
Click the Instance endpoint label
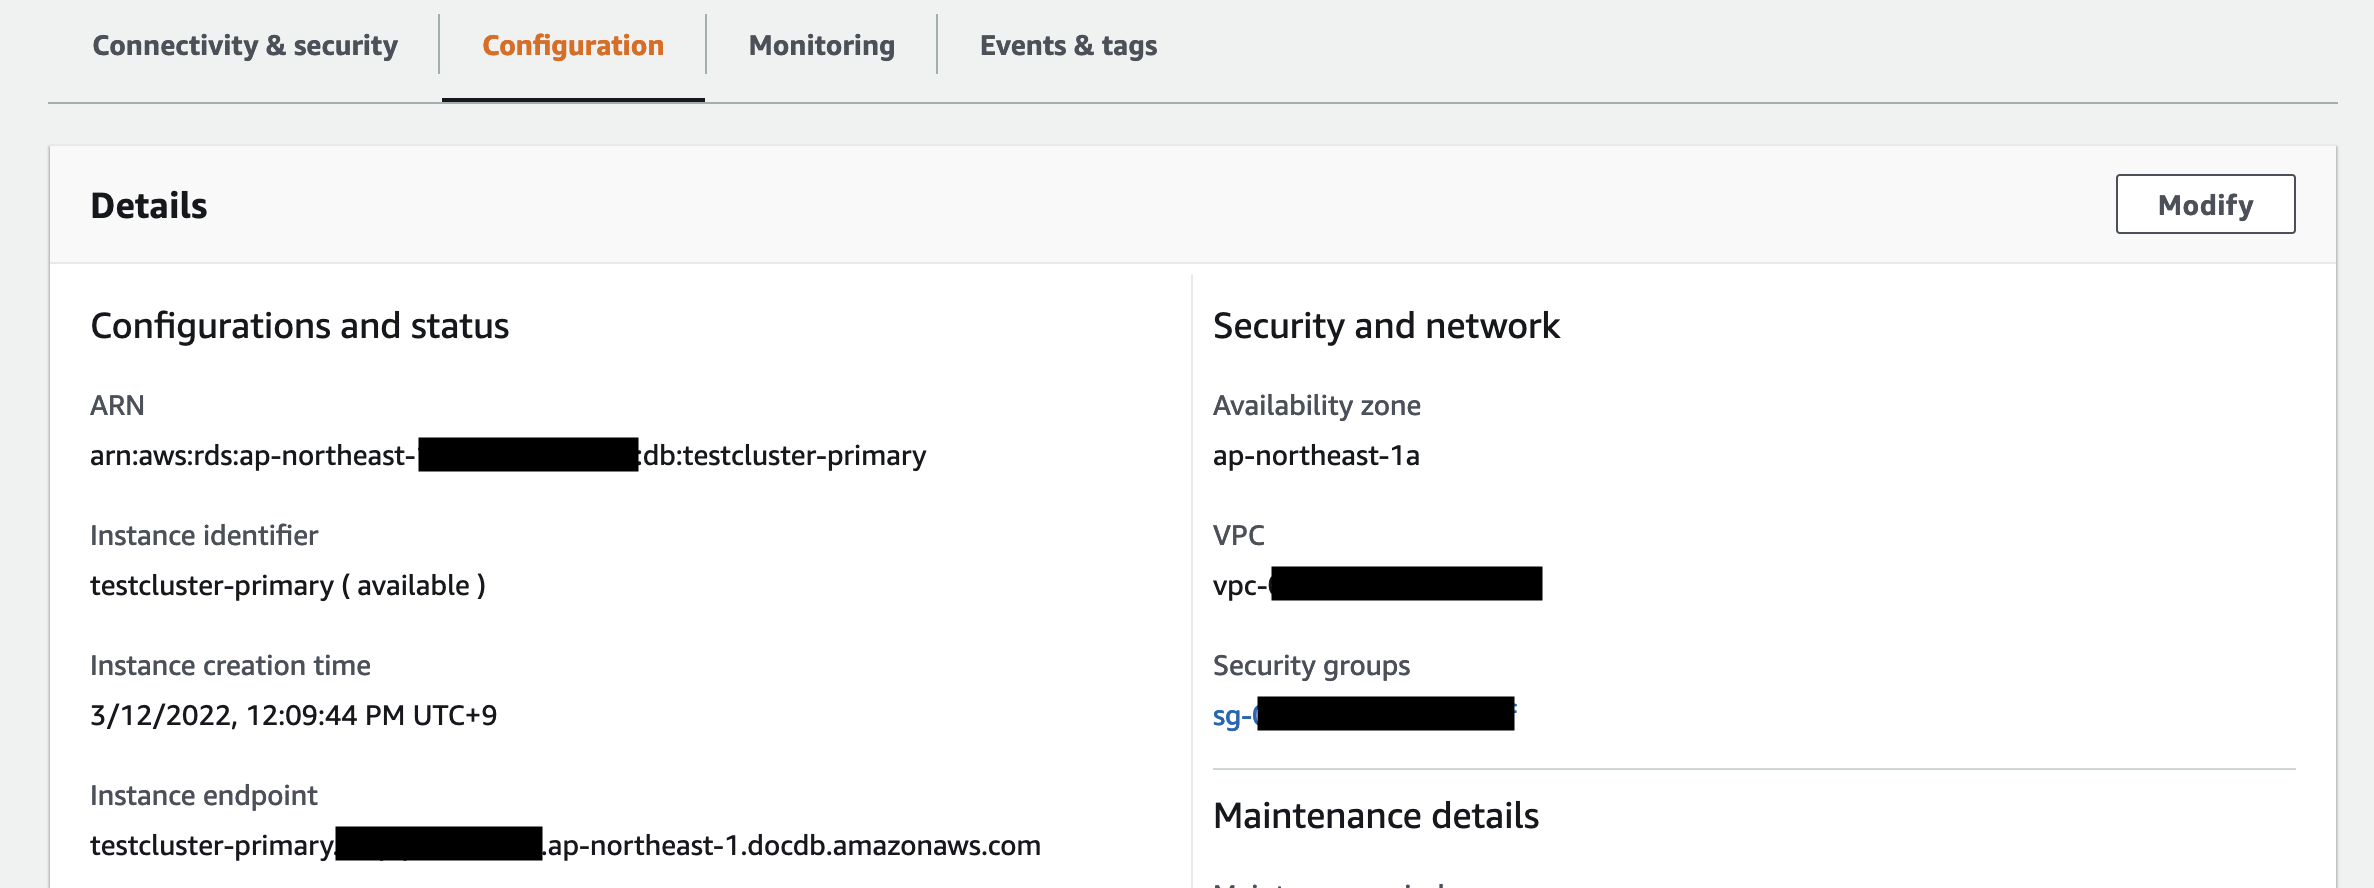(203, 796)
